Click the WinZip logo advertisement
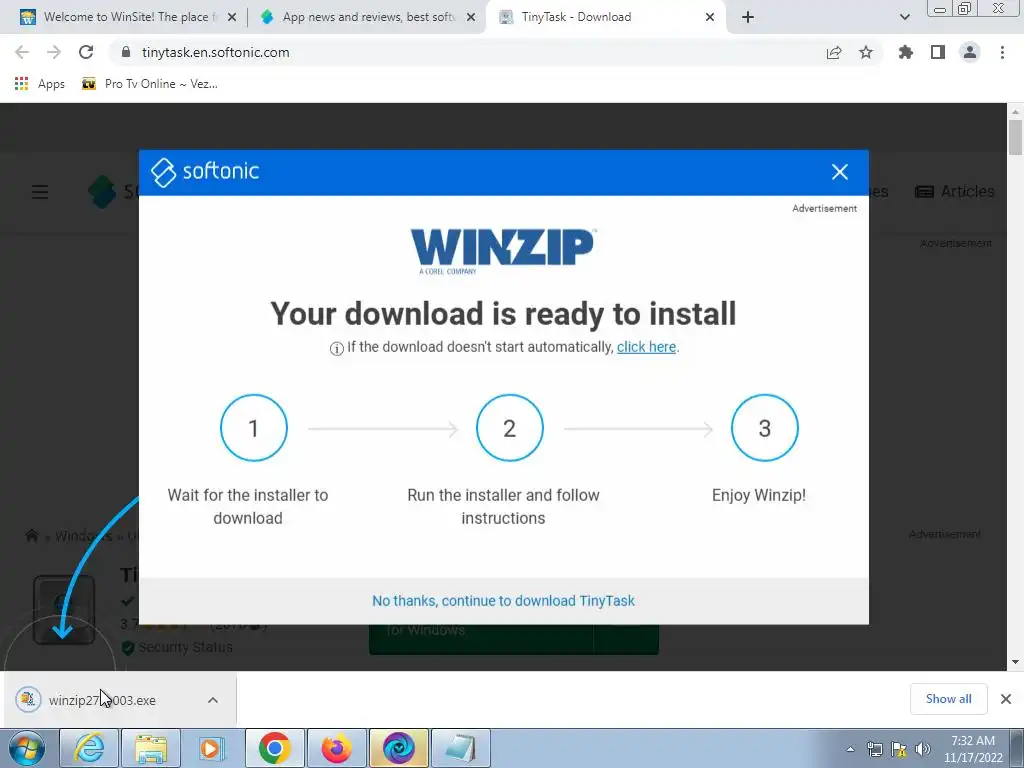The width and height of the screenshot is (1024, 768). [503, 251]
